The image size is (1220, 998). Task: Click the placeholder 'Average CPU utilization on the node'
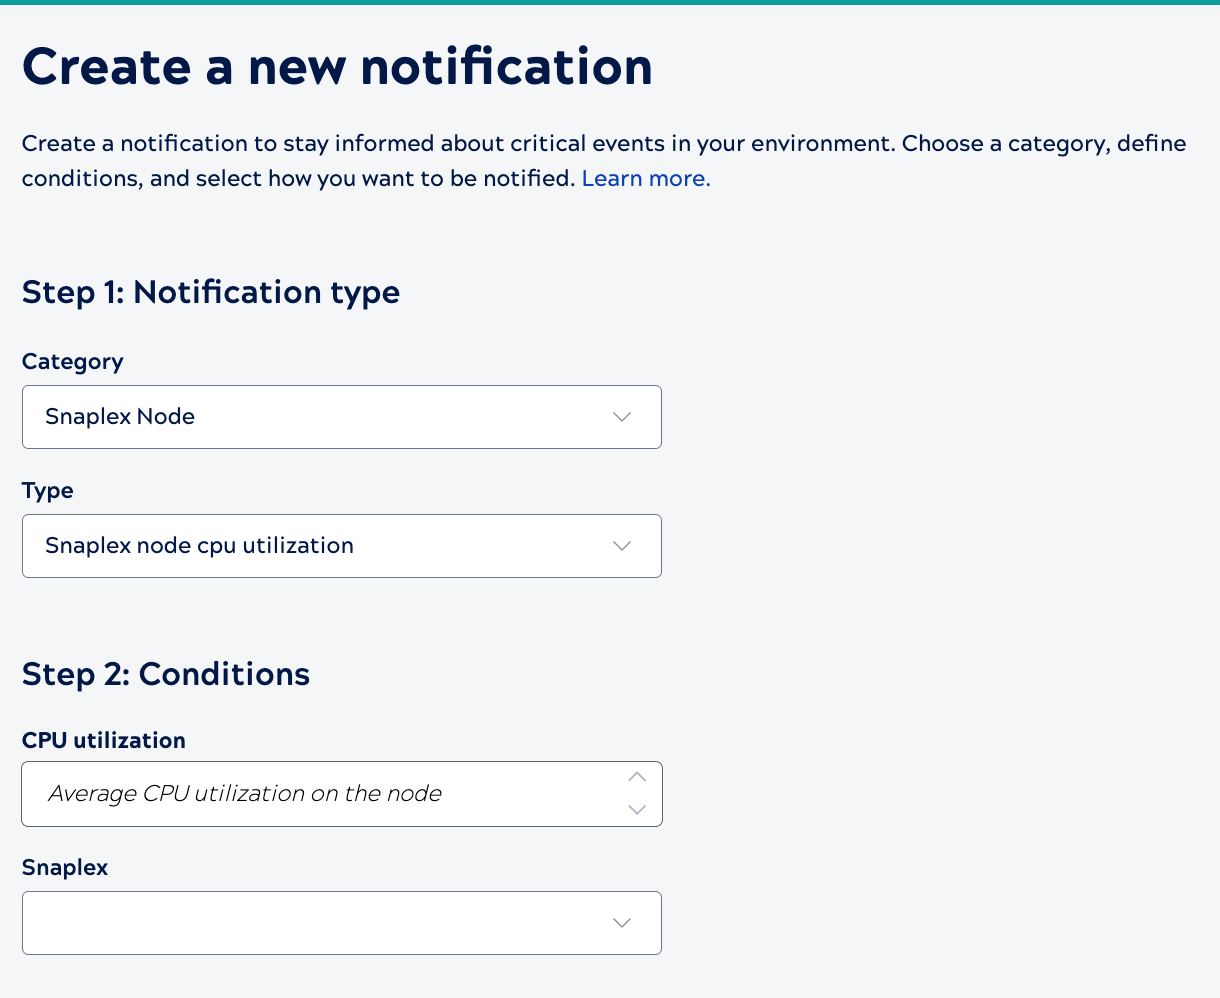[x=244, y=793]
